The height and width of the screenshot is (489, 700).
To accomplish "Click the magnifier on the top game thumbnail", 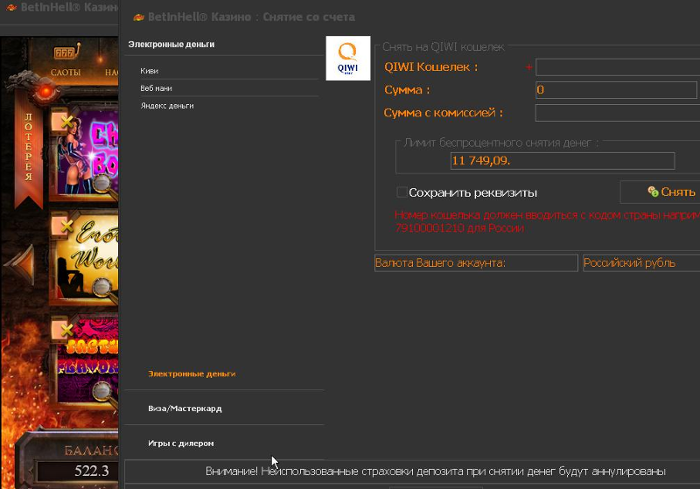I will point(102,183).
